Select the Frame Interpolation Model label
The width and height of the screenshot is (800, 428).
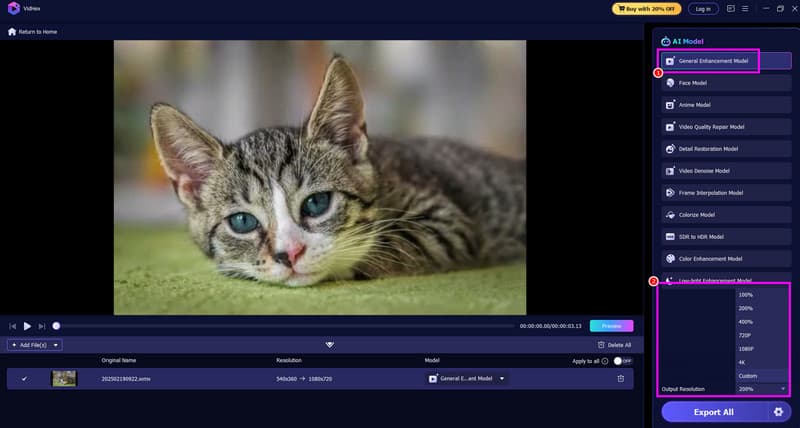711,192
